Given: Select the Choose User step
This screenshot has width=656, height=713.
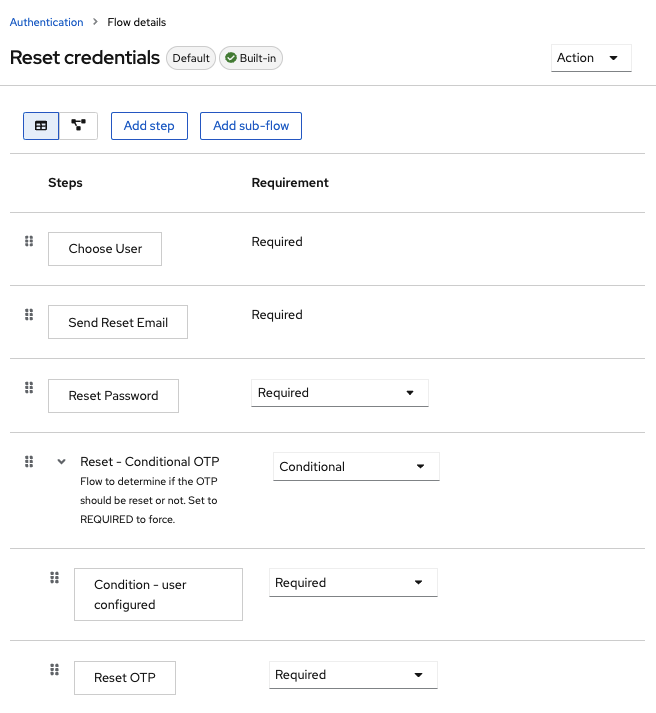Looking at the screenshot, I should pos(105,249).
